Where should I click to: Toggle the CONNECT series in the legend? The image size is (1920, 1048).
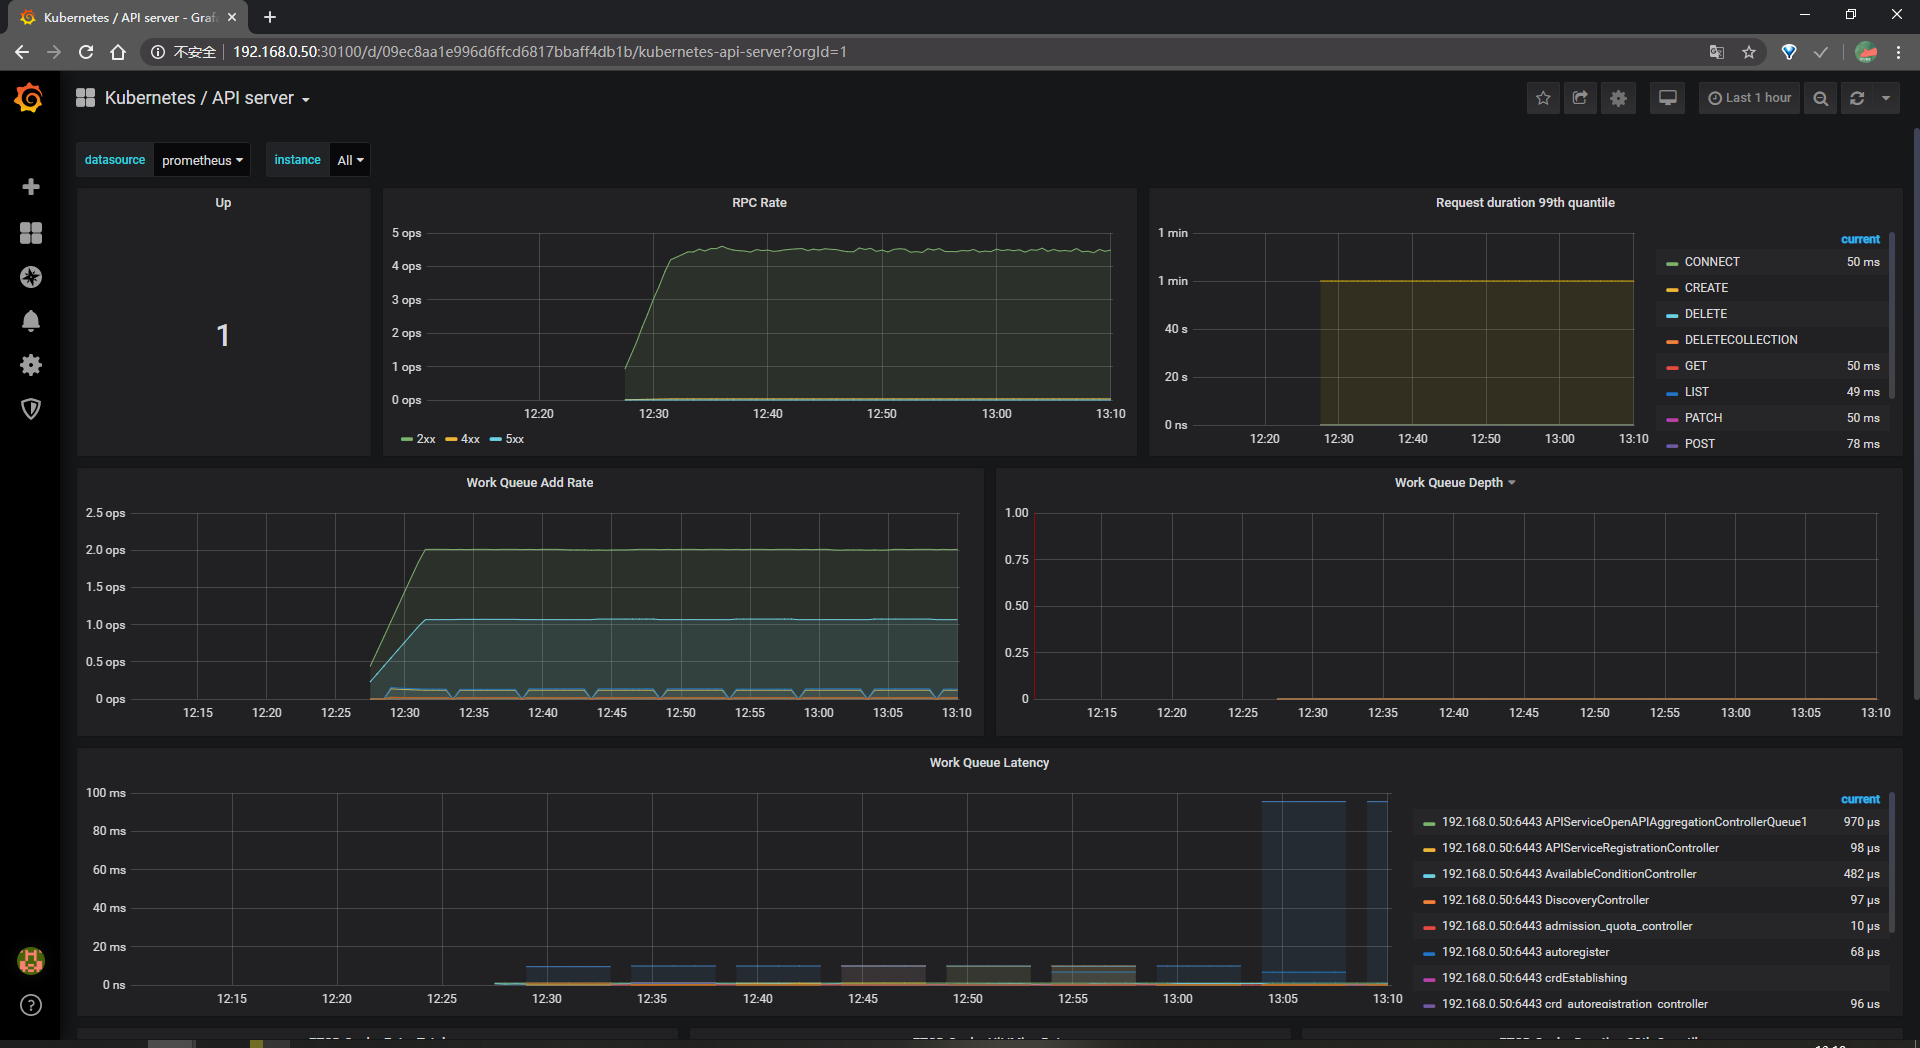point(1712,262)
